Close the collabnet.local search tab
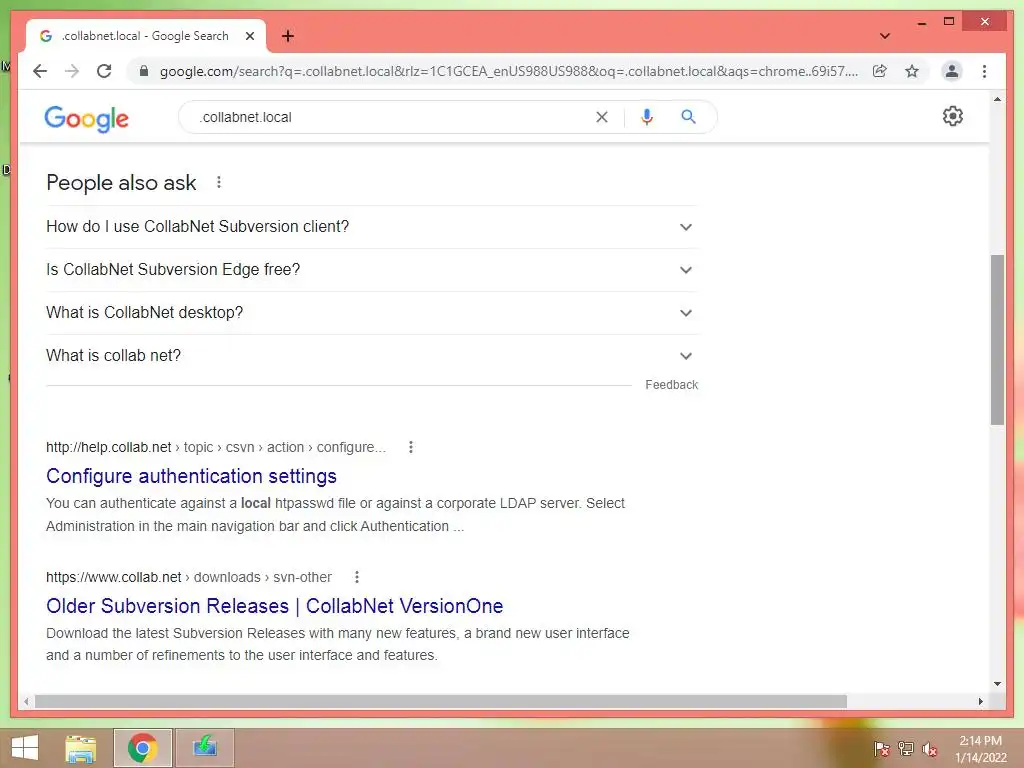Image resolution: width=1024 pixels, height=768 pixels. point(249,36)
